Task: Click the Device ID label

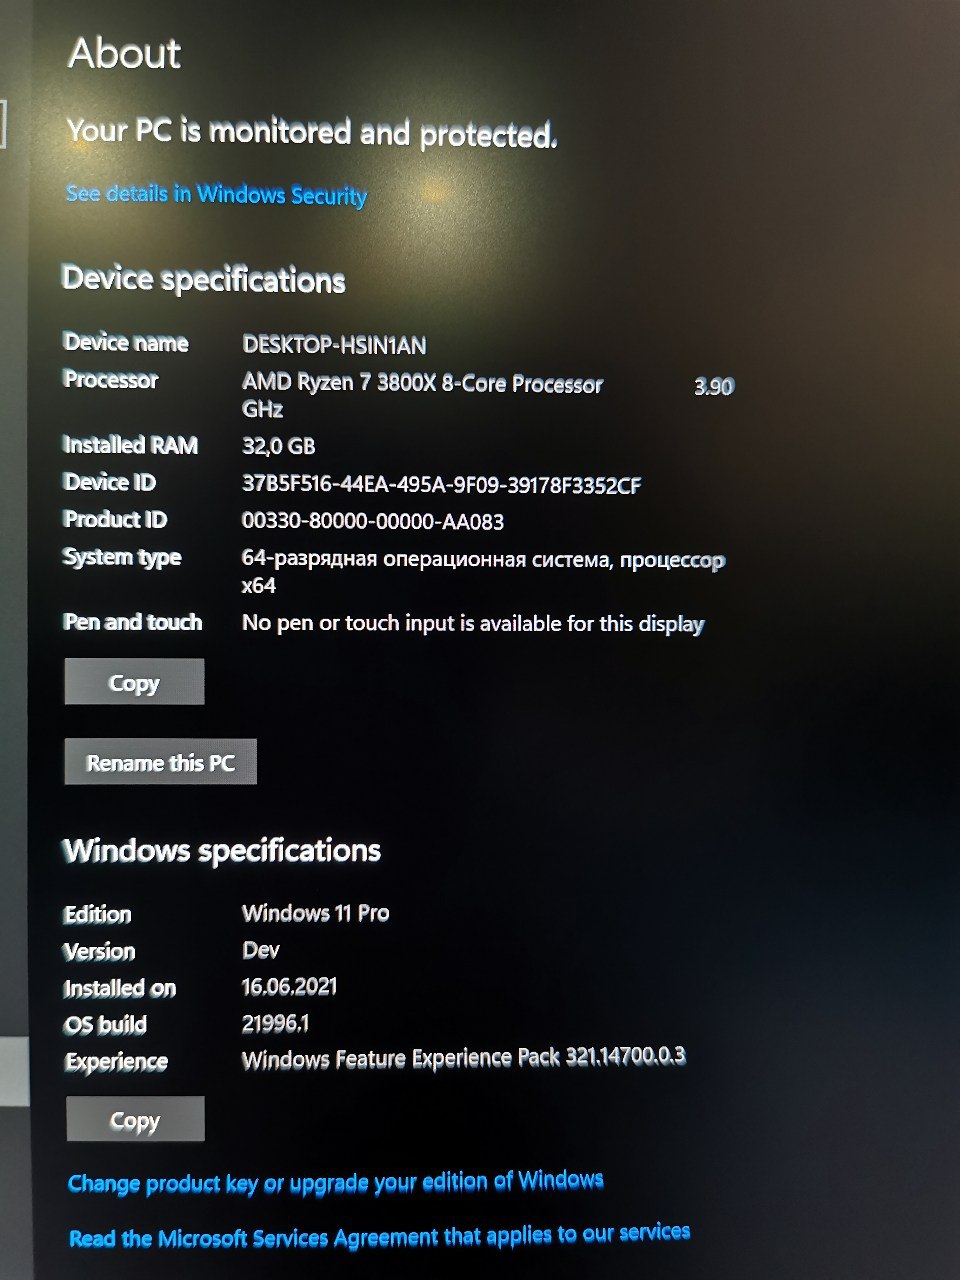Action: pos(110,482)
